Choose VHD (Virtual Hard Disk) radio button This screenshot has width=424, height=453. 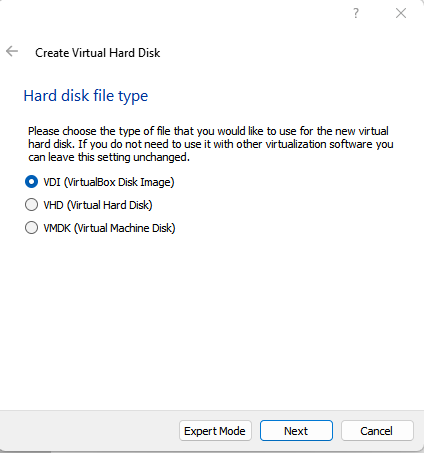(89, 205)
